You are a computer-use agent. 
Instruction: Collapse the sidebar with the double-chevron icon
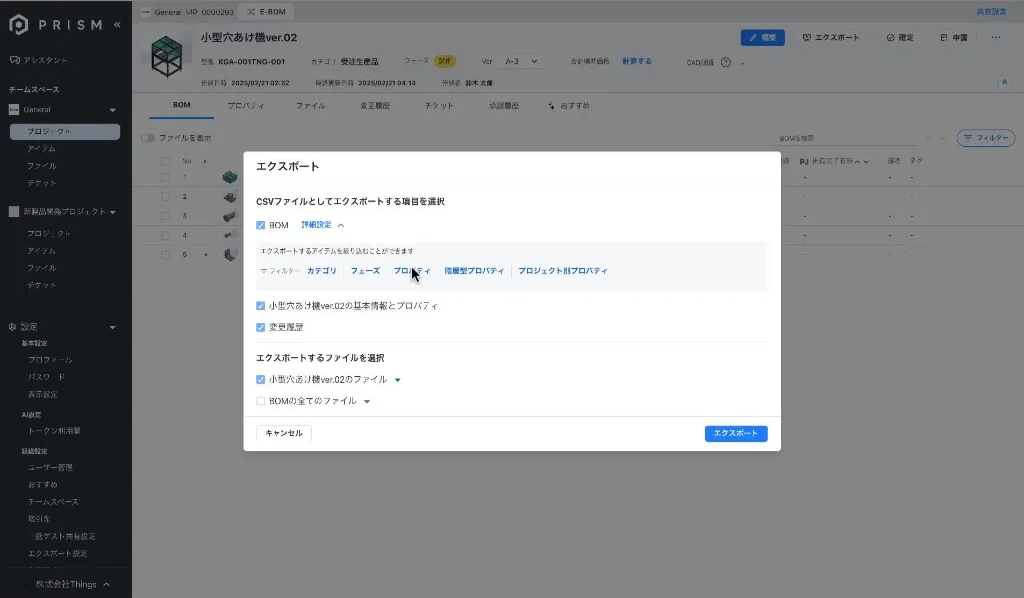point(117,24)
